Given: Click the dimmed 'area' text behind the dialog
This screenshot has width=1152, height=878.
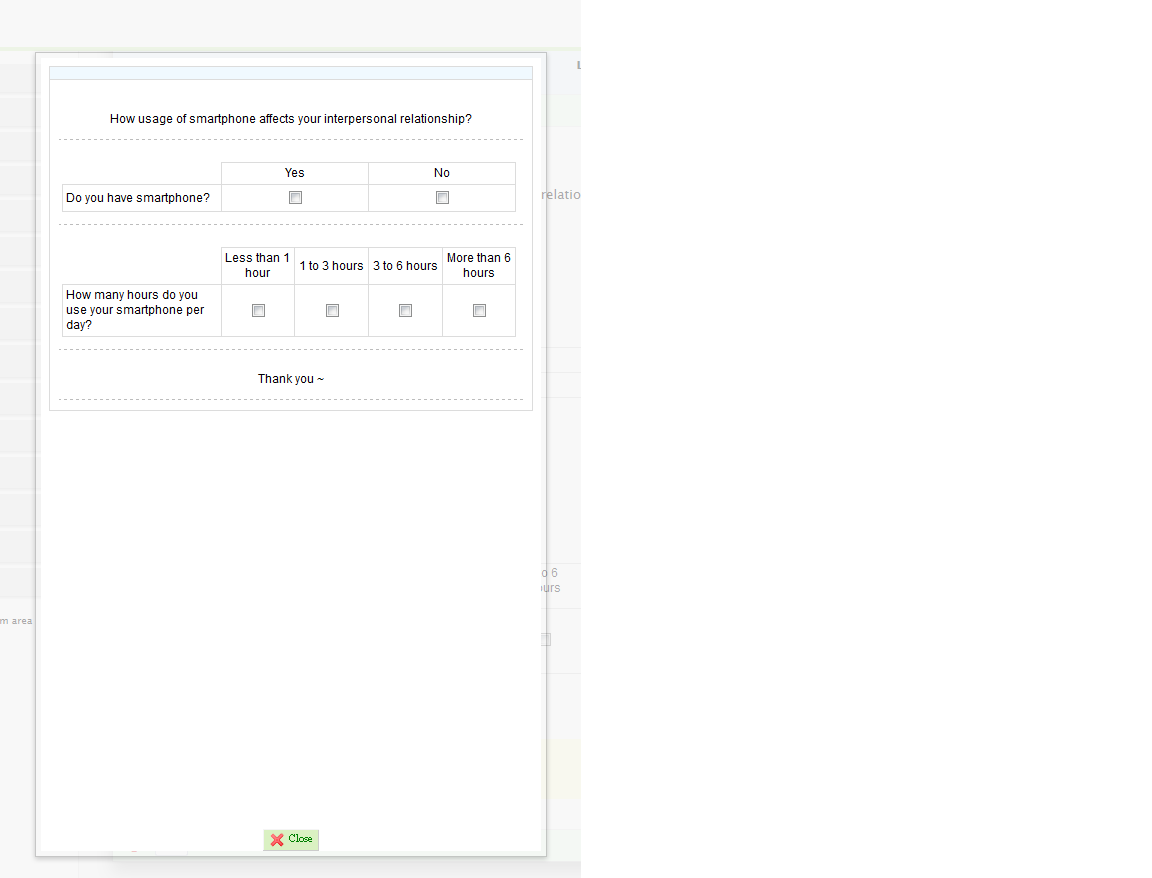Looking at the screenshot, I should point(21,621).
